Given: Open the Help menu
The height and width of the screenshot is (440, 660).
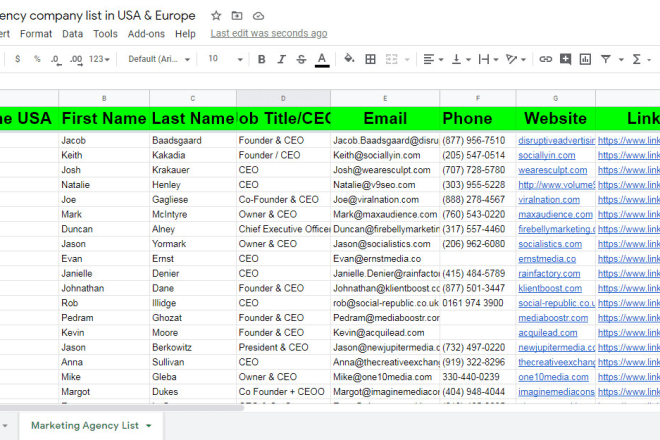Looking at the screenshot, I should [x=185, y=34].
